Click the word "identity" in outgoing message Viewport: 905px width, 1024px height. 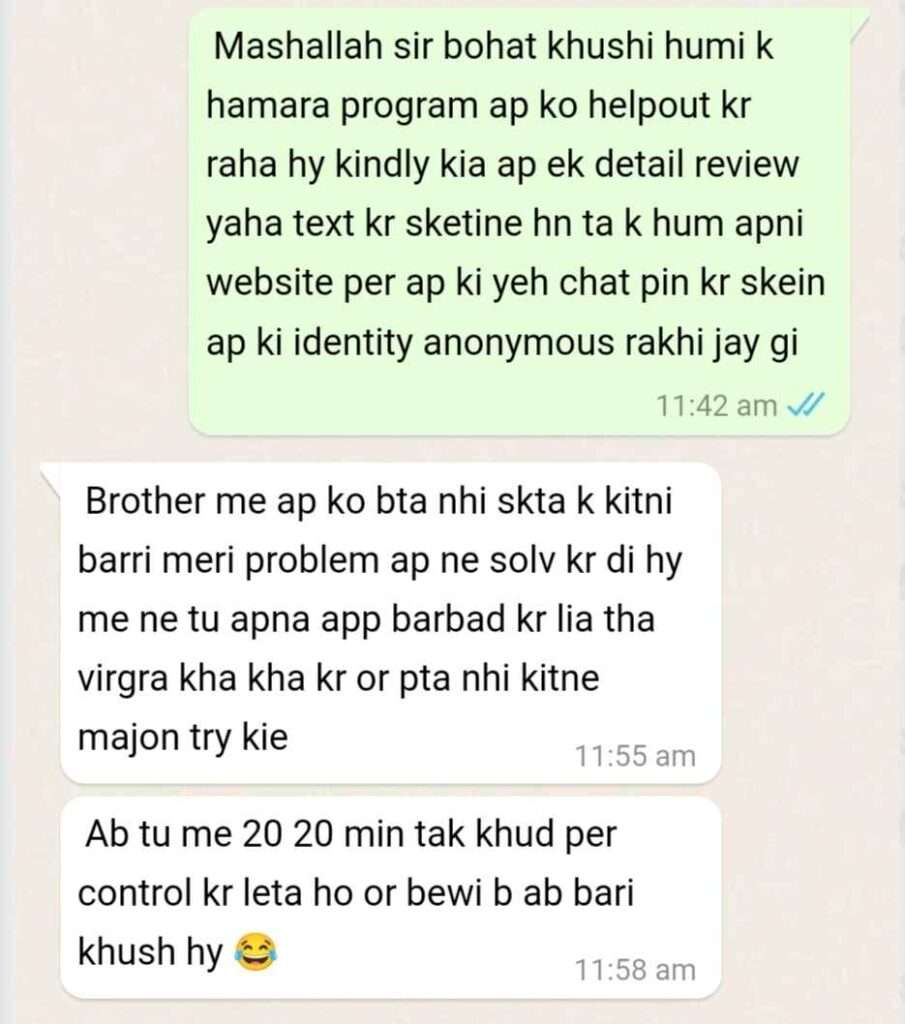tap(353, 344)
